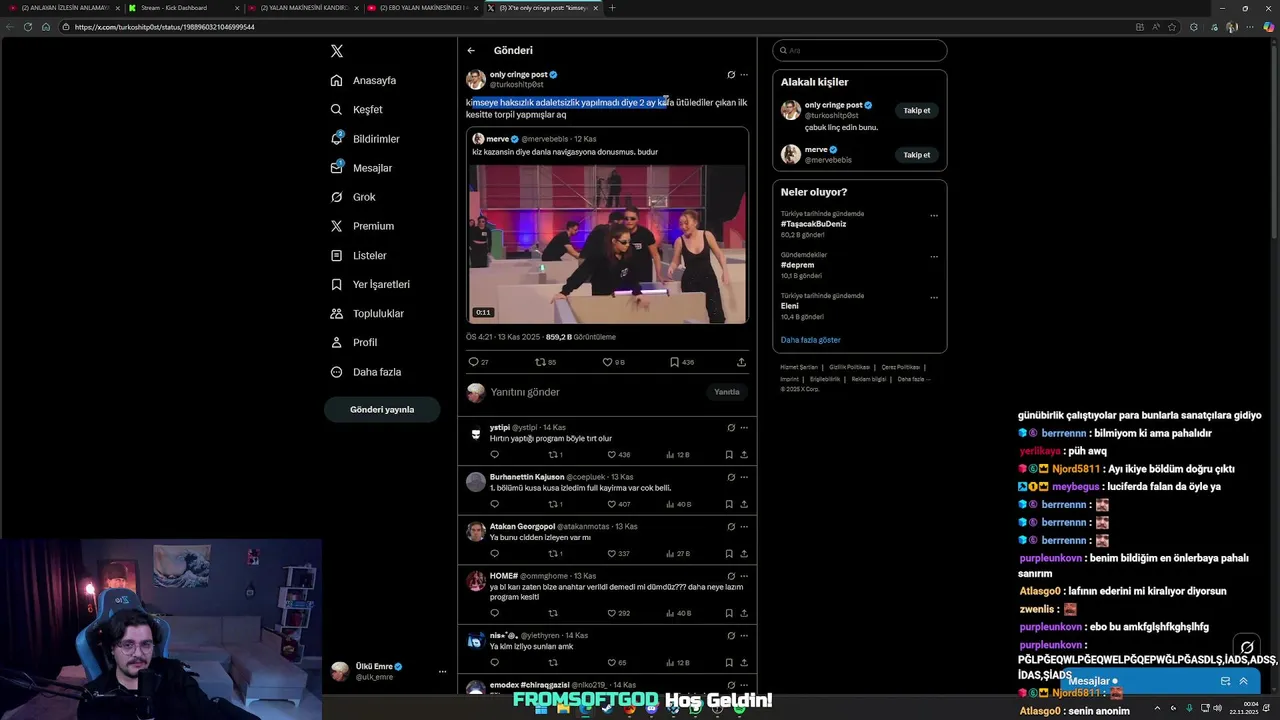Image resolution: width=1280 pixels, height=720 pixels.
Task: Reload the page with the refresh button
Action: point(28,27)
